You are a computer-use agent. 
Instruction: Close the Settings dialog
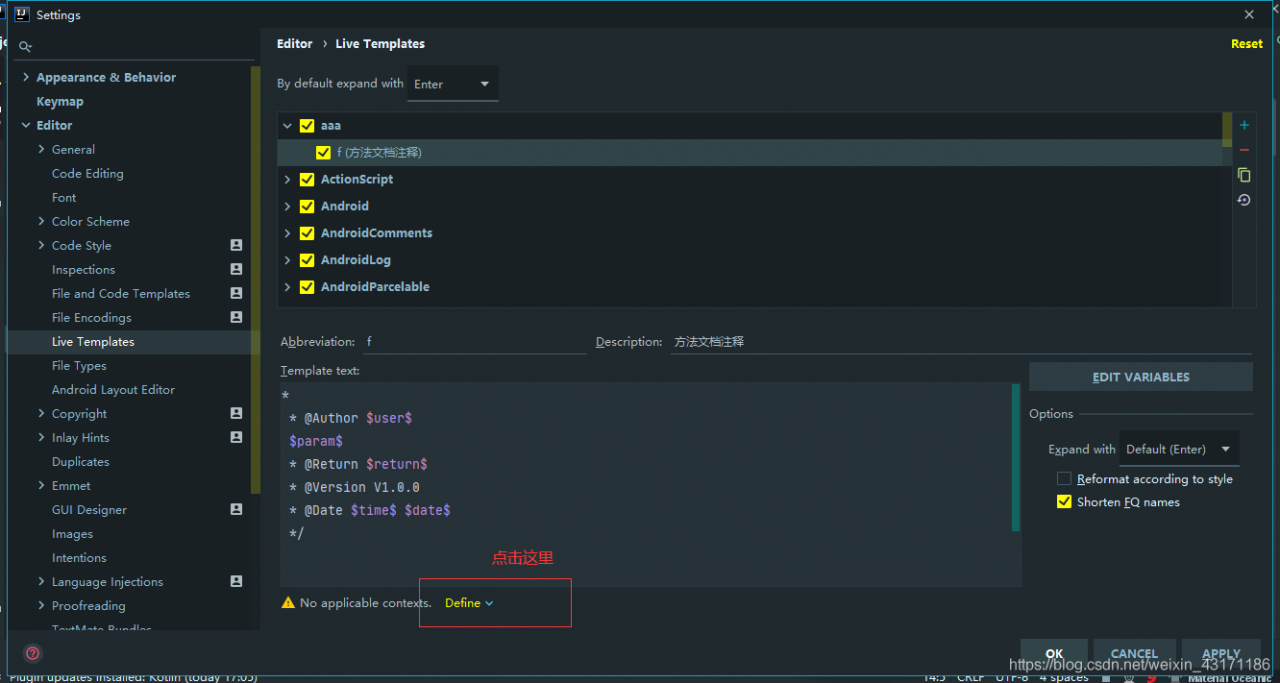tap(1249, 15)
